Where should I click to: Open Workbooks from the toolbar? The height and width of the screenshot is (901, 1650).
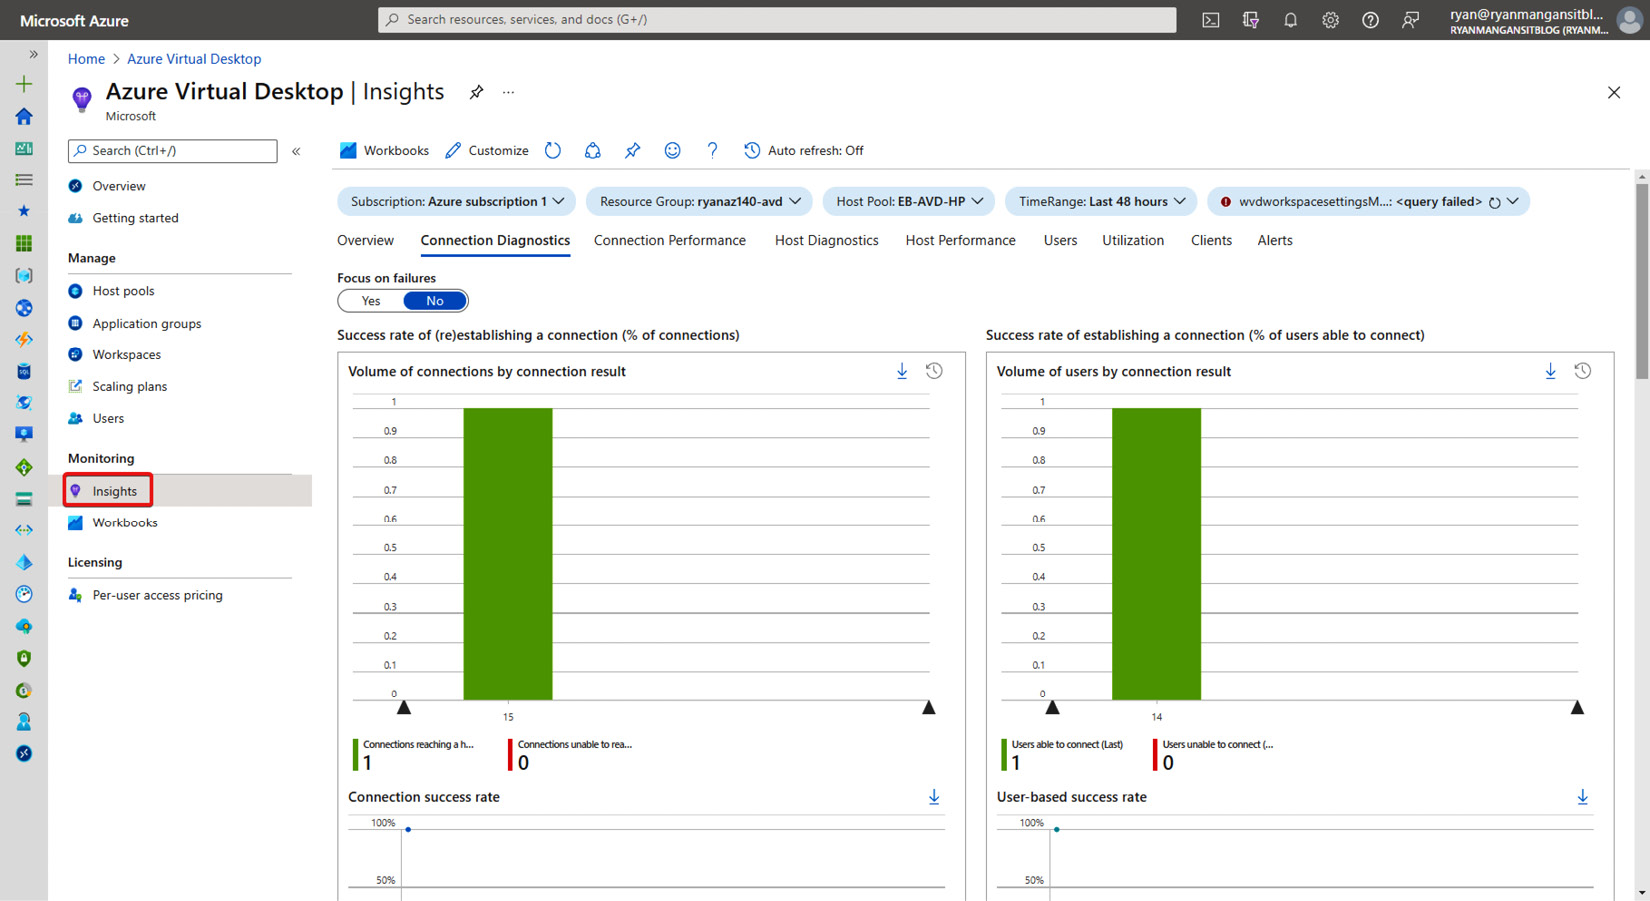(x=384, y=150)
